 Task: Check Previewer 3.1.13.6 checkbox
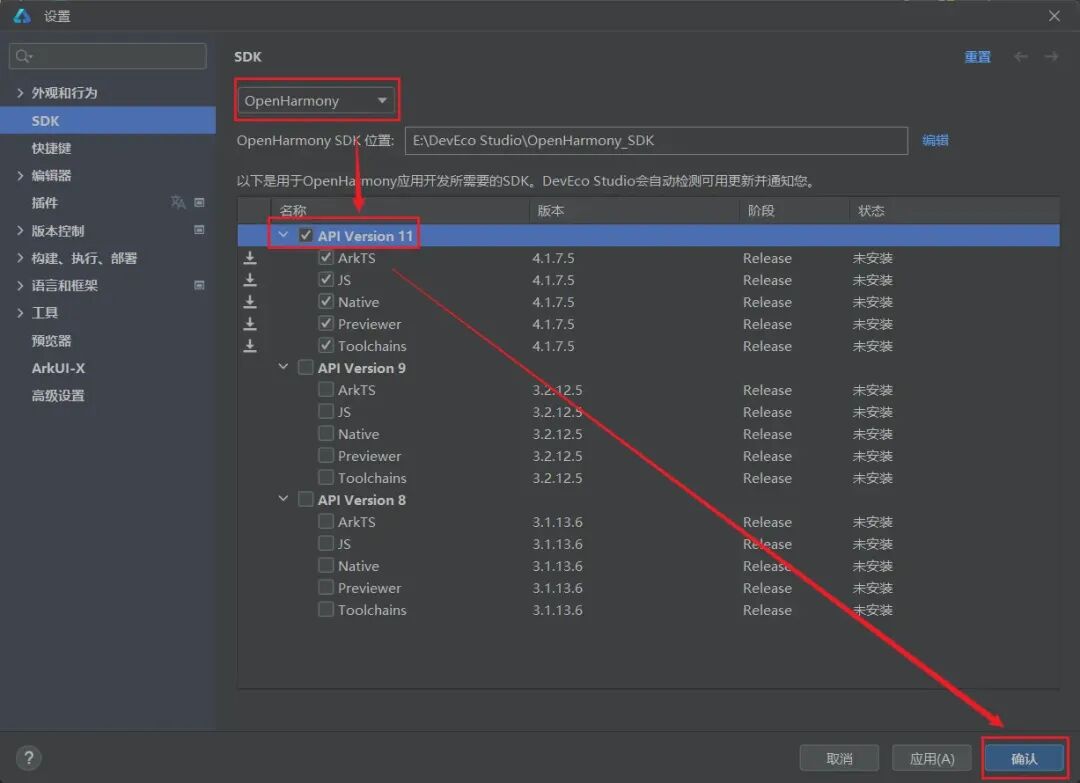[x=326, y=588]
